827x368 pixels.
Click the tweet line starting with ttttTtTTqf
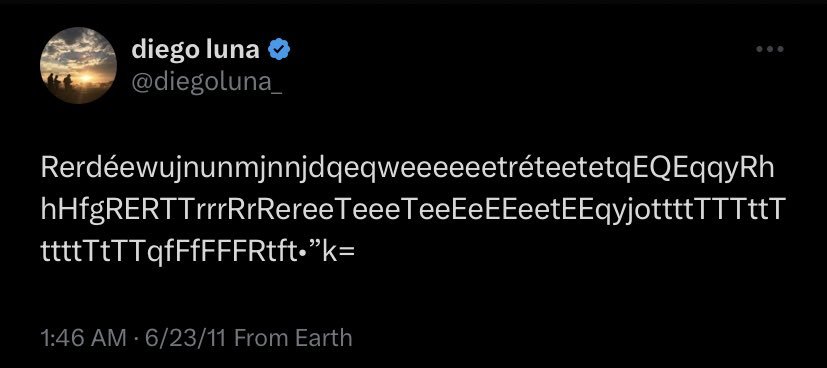198,253
